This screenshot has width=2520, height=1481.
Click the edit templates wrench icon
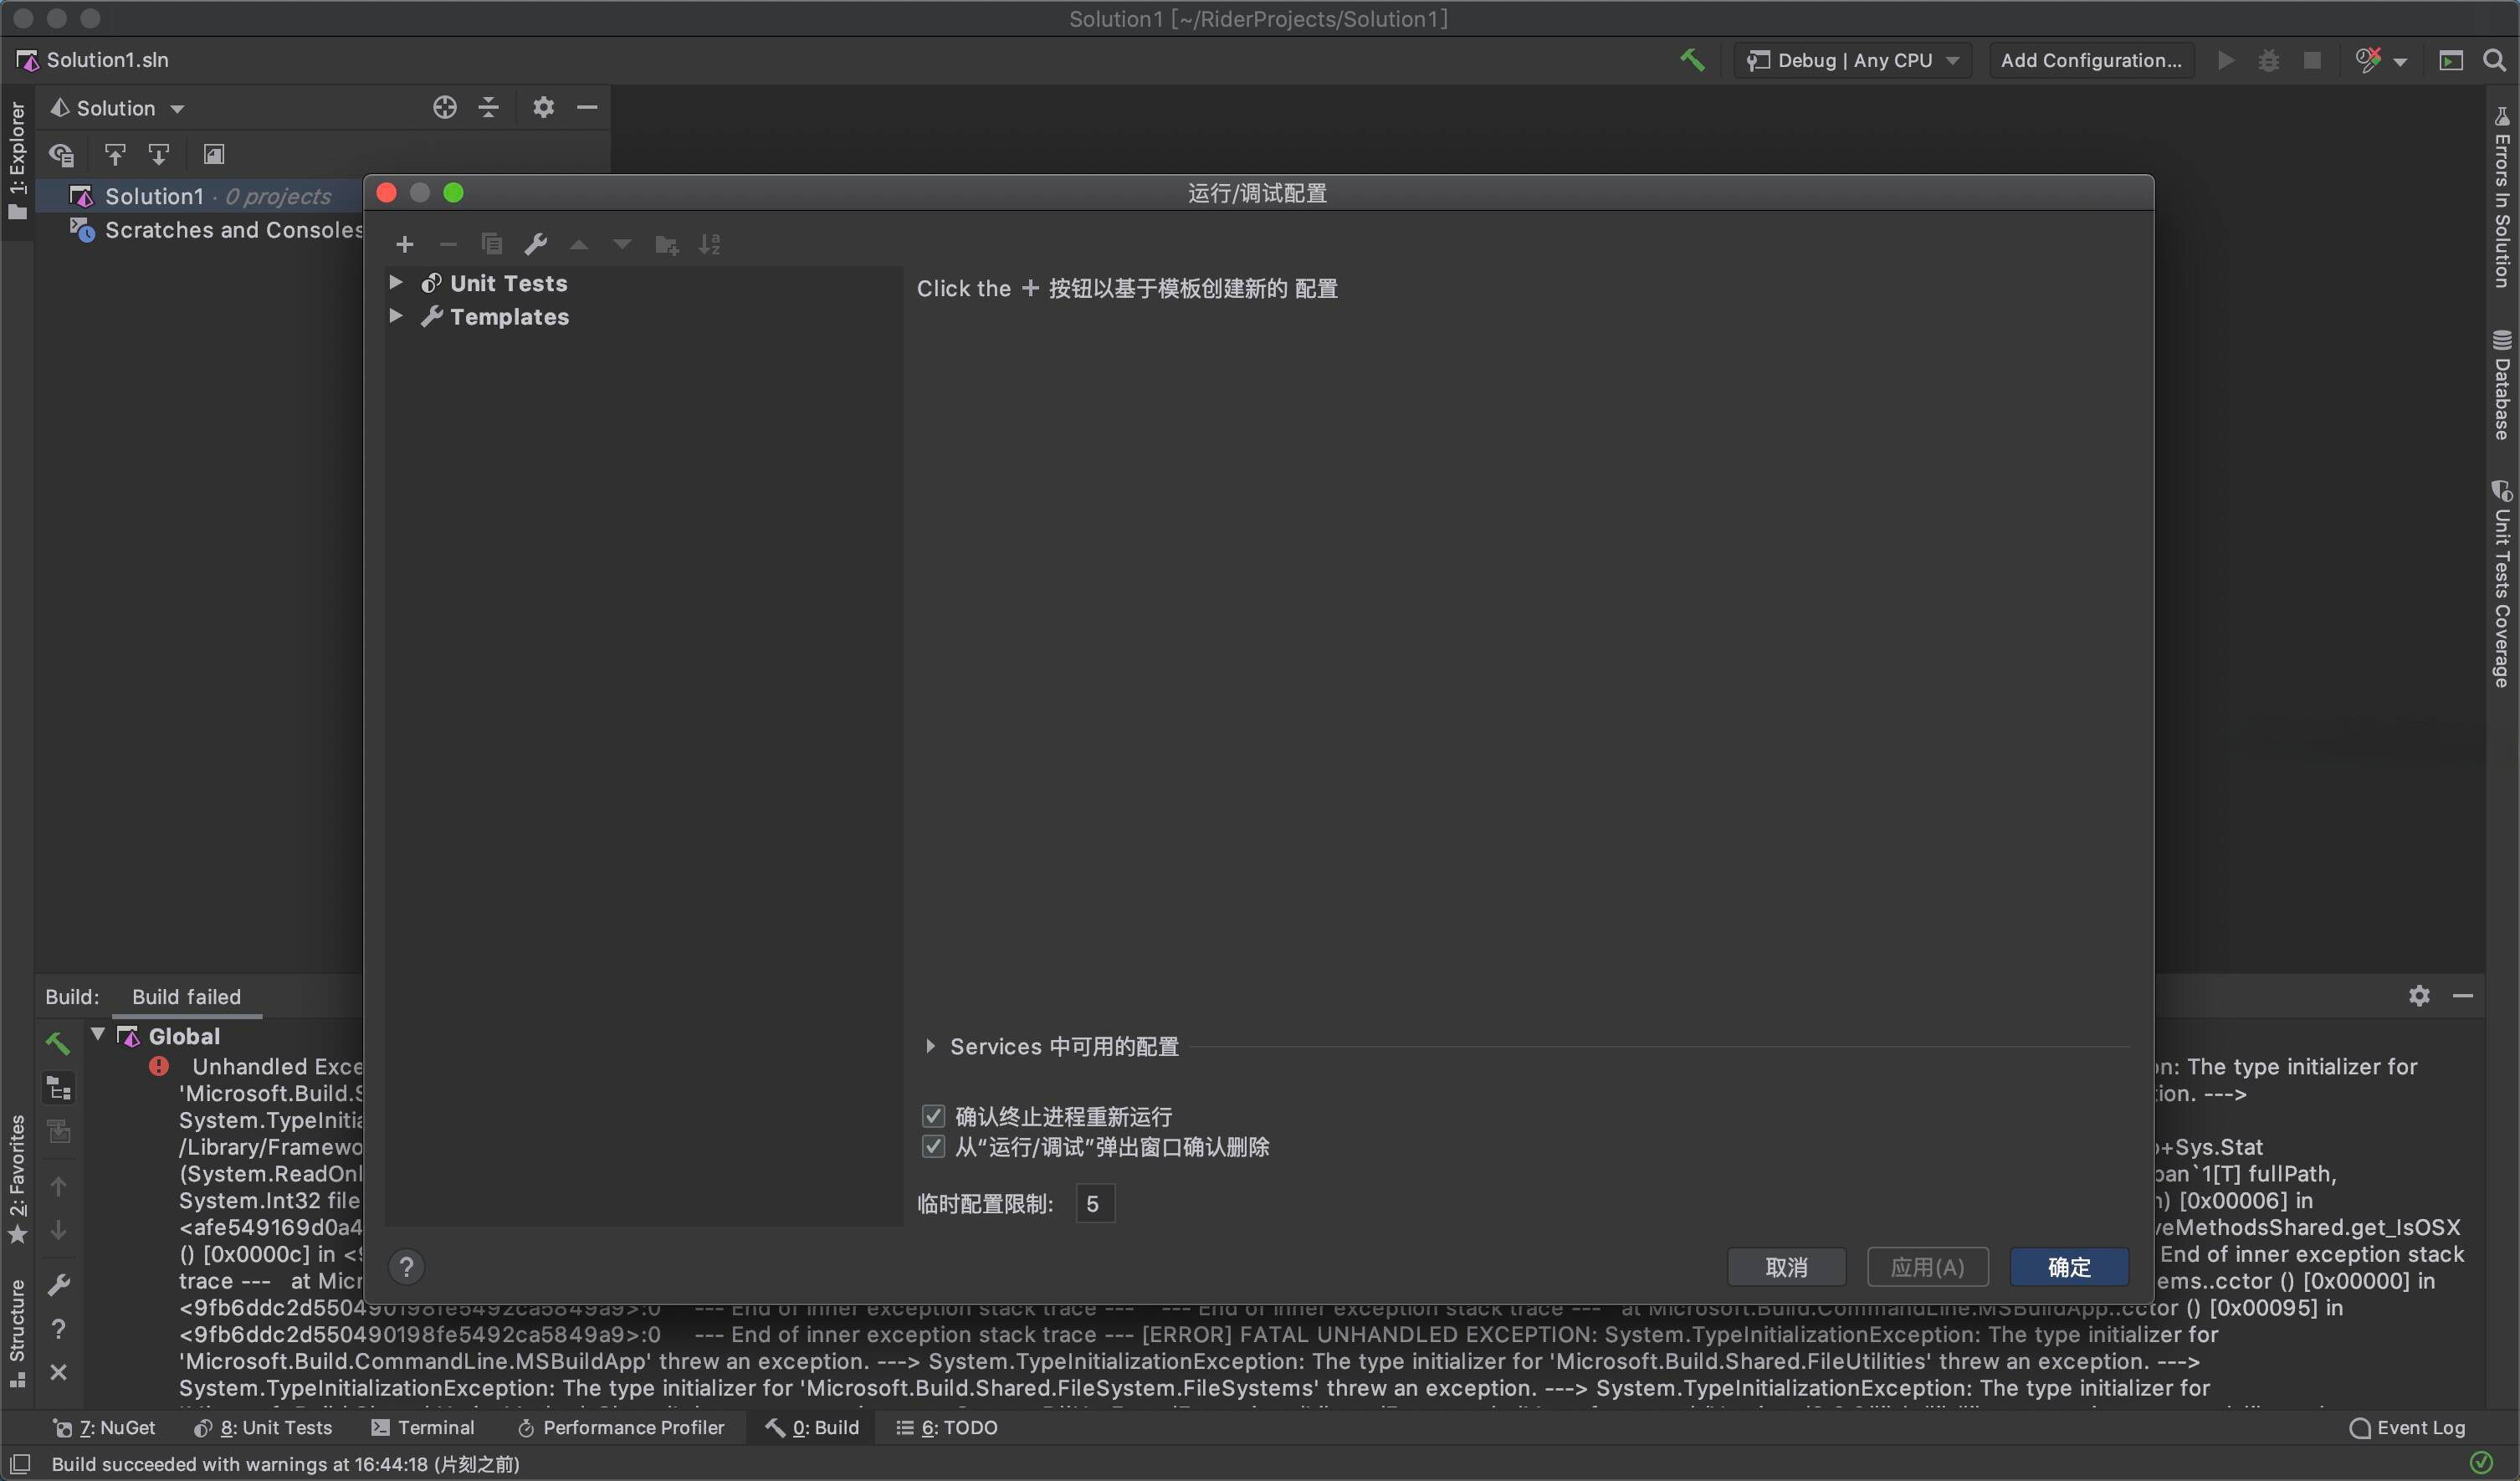(x=536, y=244)
